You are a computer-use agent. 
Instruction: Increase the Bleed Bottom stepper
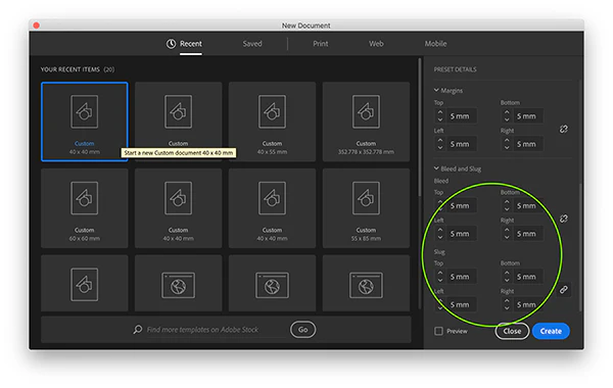click(x=507, y=202)
